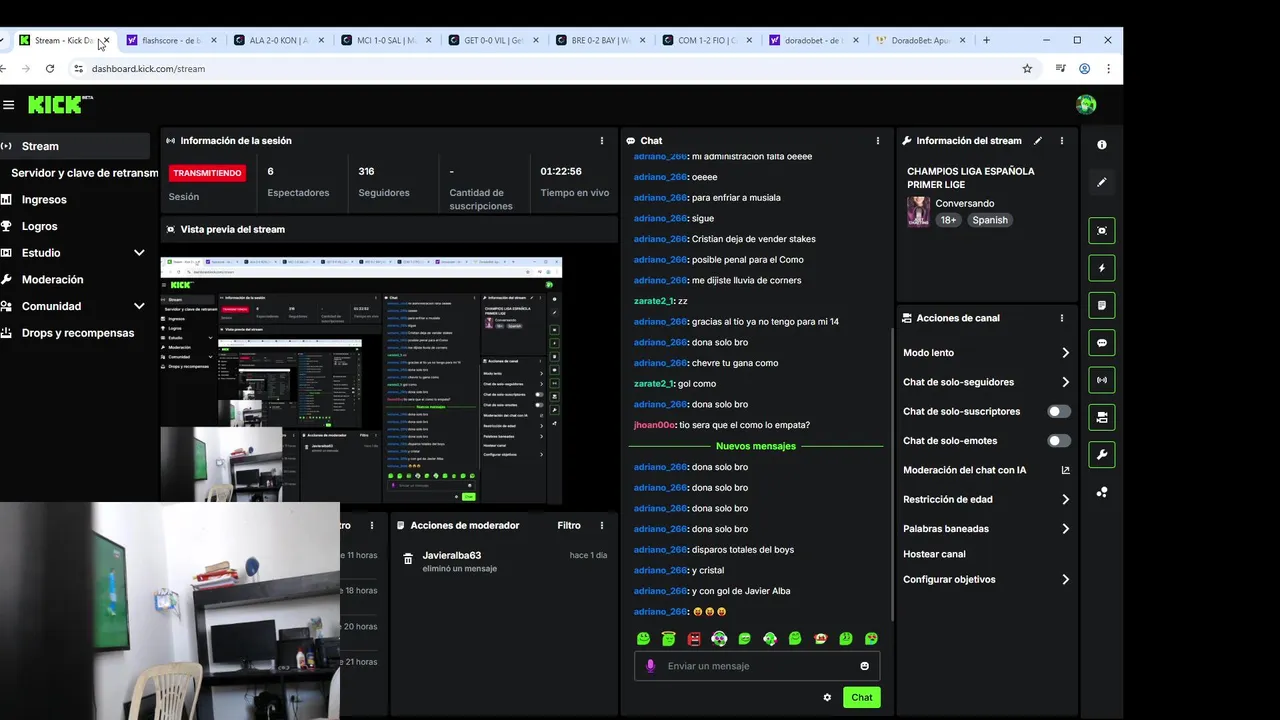The image size is (1280, 720).
Task: Toggle the camera stream widget icon
Action: [1102, 417]
